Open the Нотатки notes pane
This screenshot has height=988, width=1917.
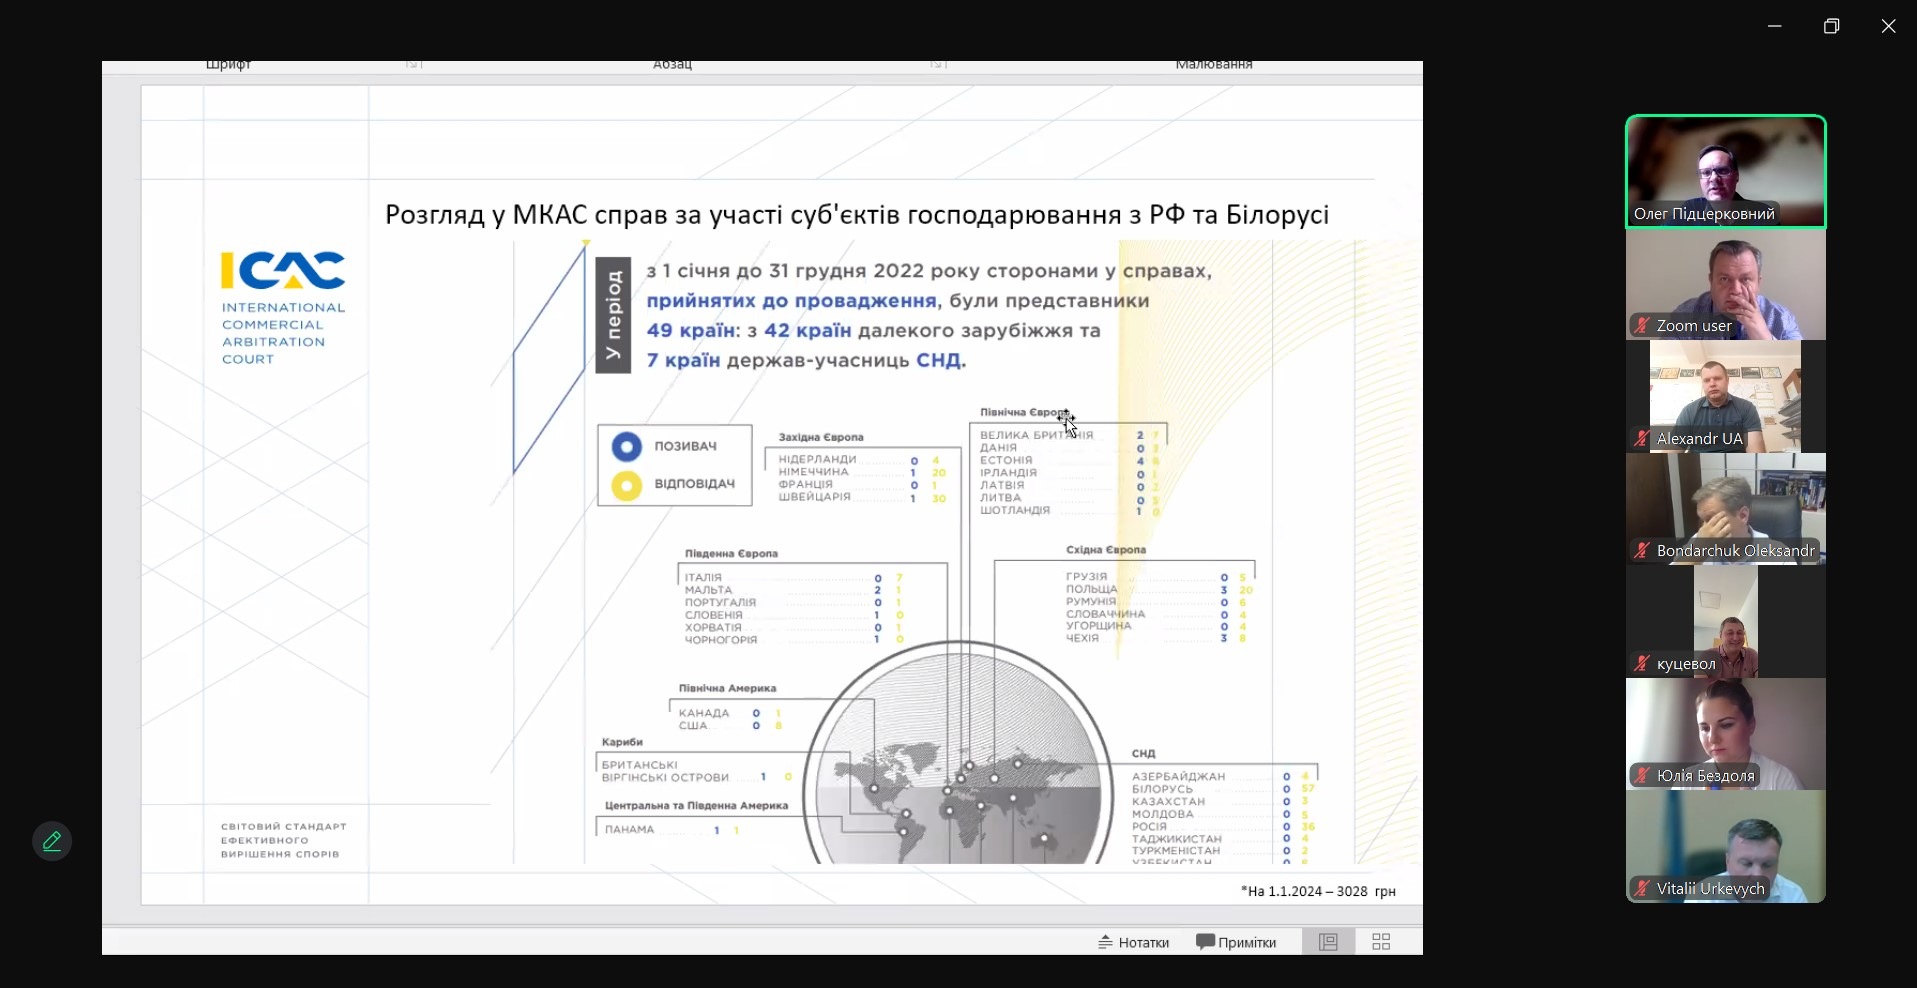(x=1133, y=942)
